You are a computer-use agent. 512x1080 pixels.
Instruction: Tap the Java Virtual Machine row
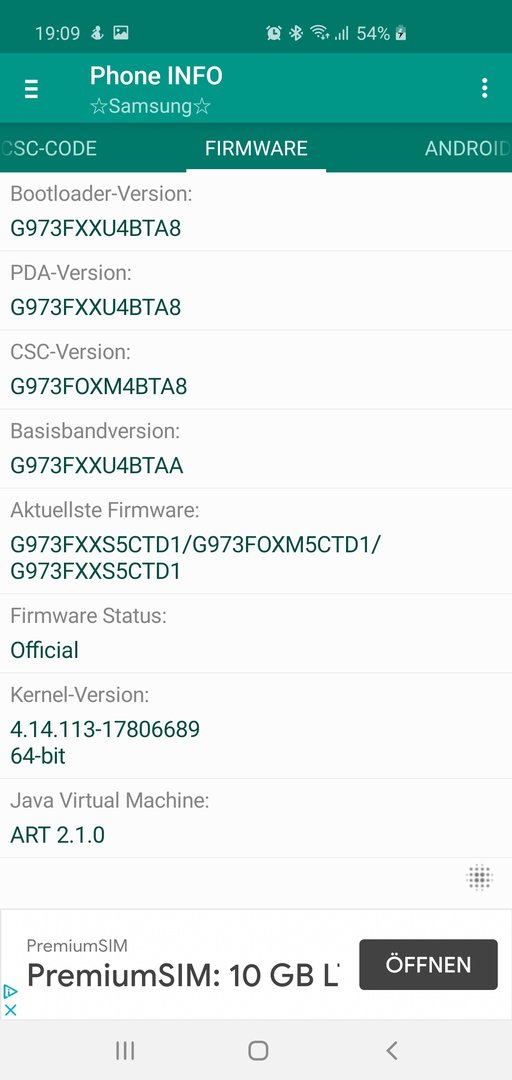click(x=256, y=818)
